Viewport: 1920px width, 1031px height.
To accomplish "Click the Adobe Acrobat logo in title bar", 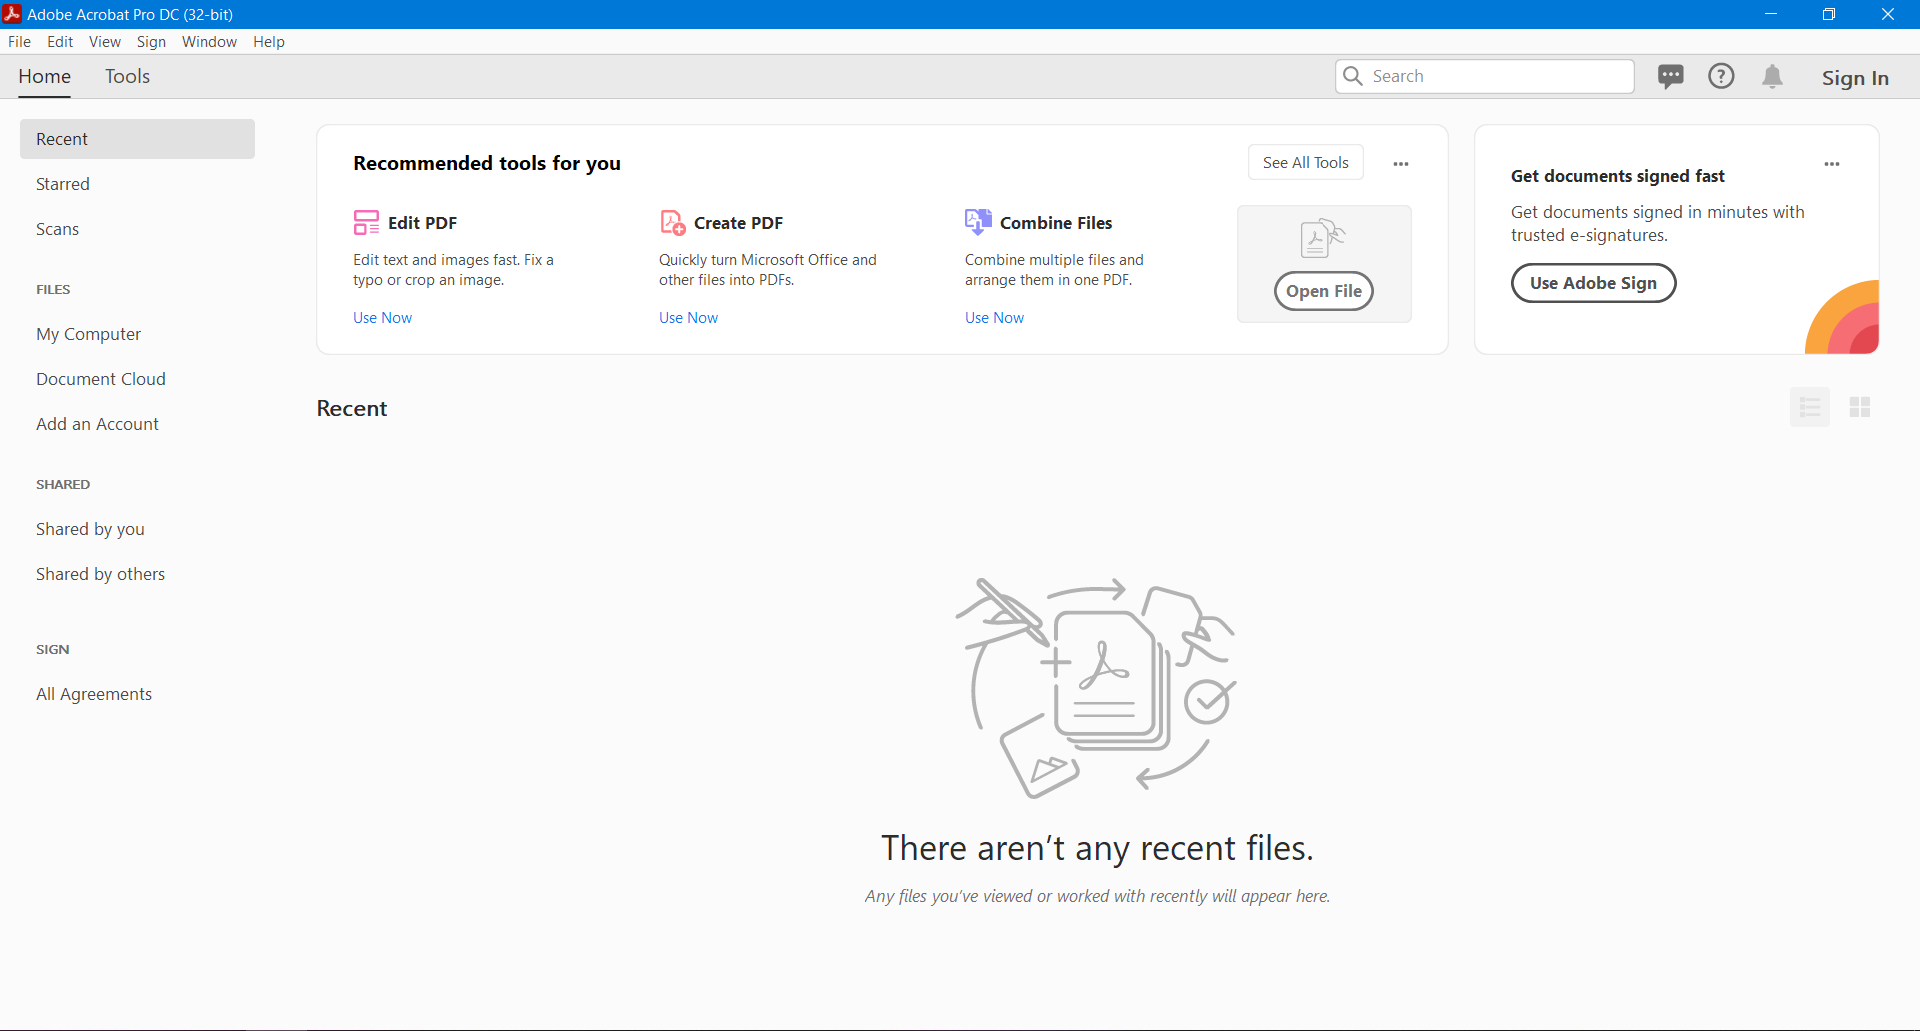I will (x=12, y=14).
